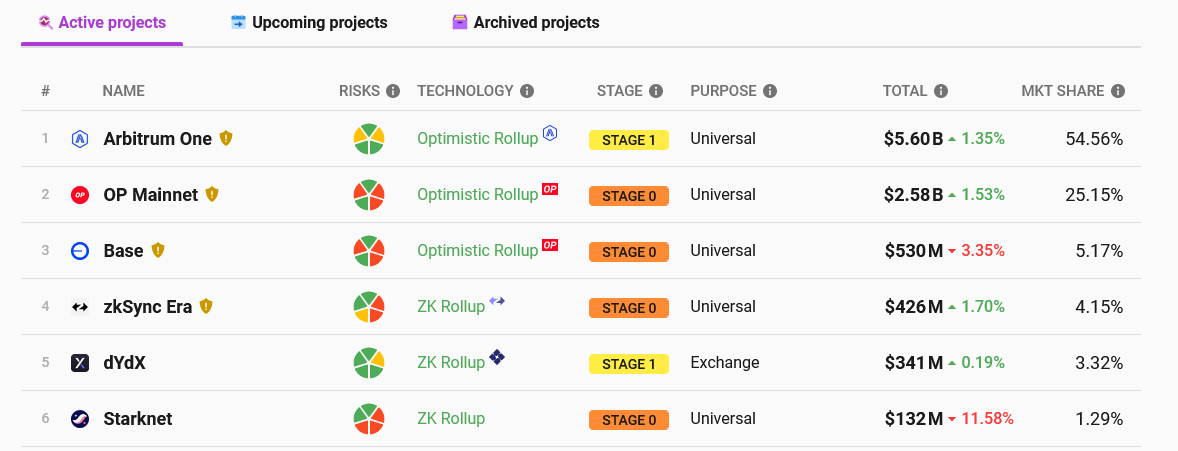Click the Total column info icon

coord(941,91)
